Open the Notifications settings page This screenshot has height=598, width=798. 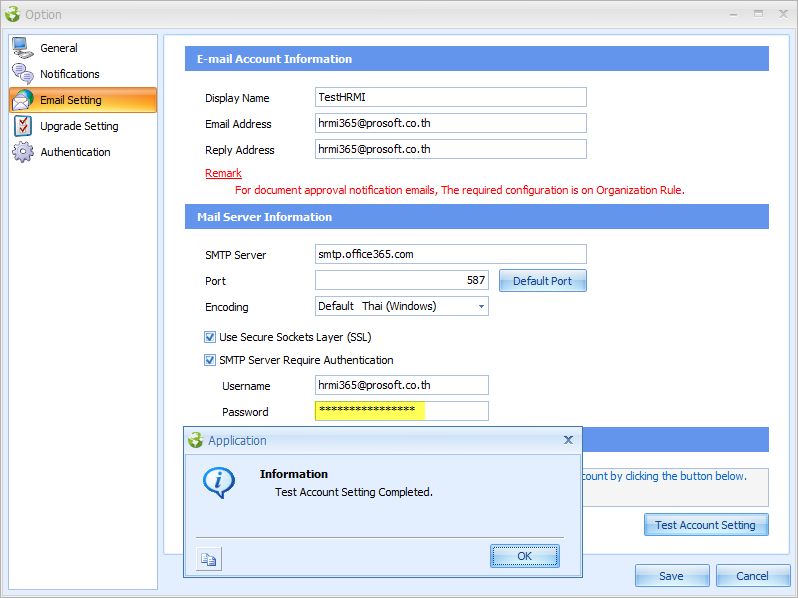point(70,74)
